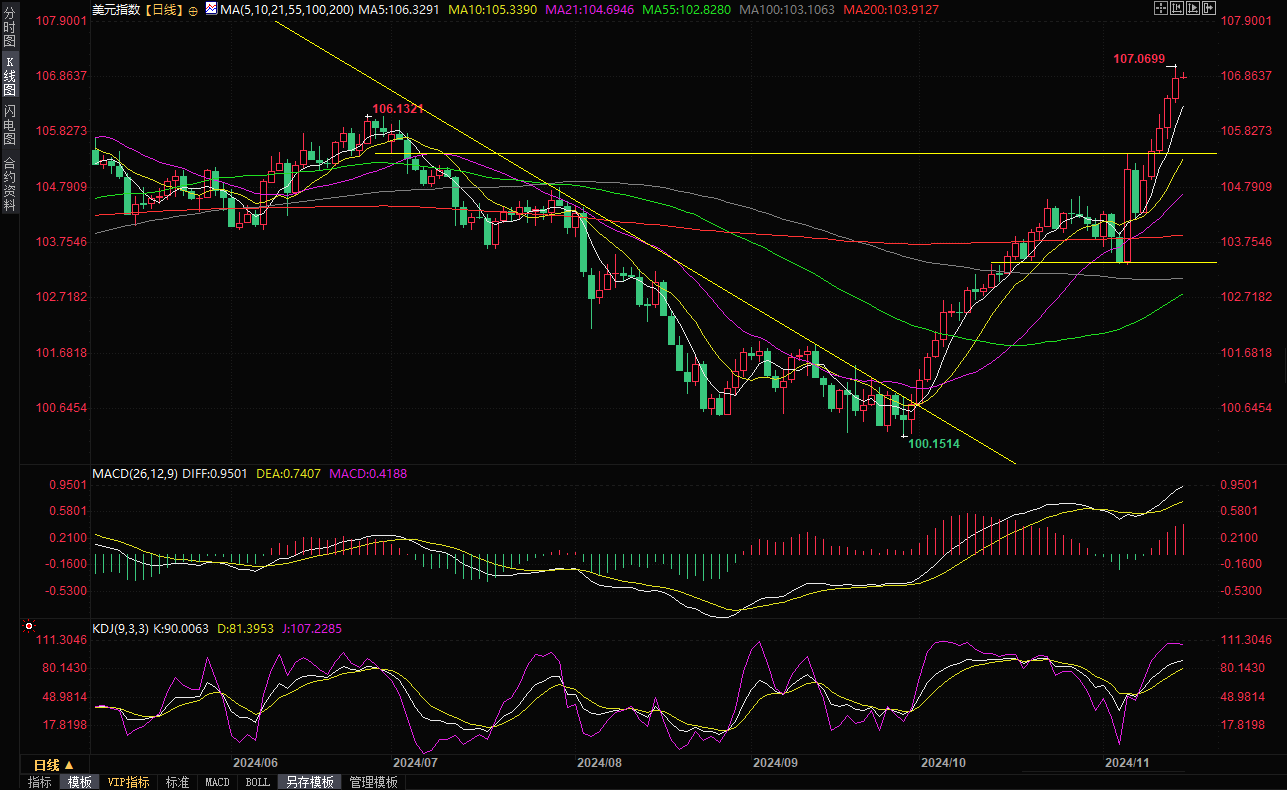Click the shrink chart range icon
Viewport: 1287px width, 790px height.
(x=1177, y=9)
